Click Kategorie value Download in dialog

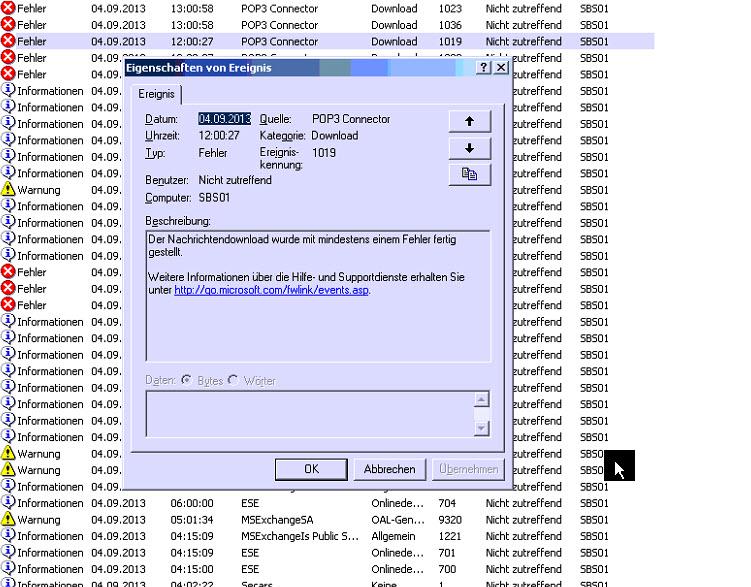335,135
